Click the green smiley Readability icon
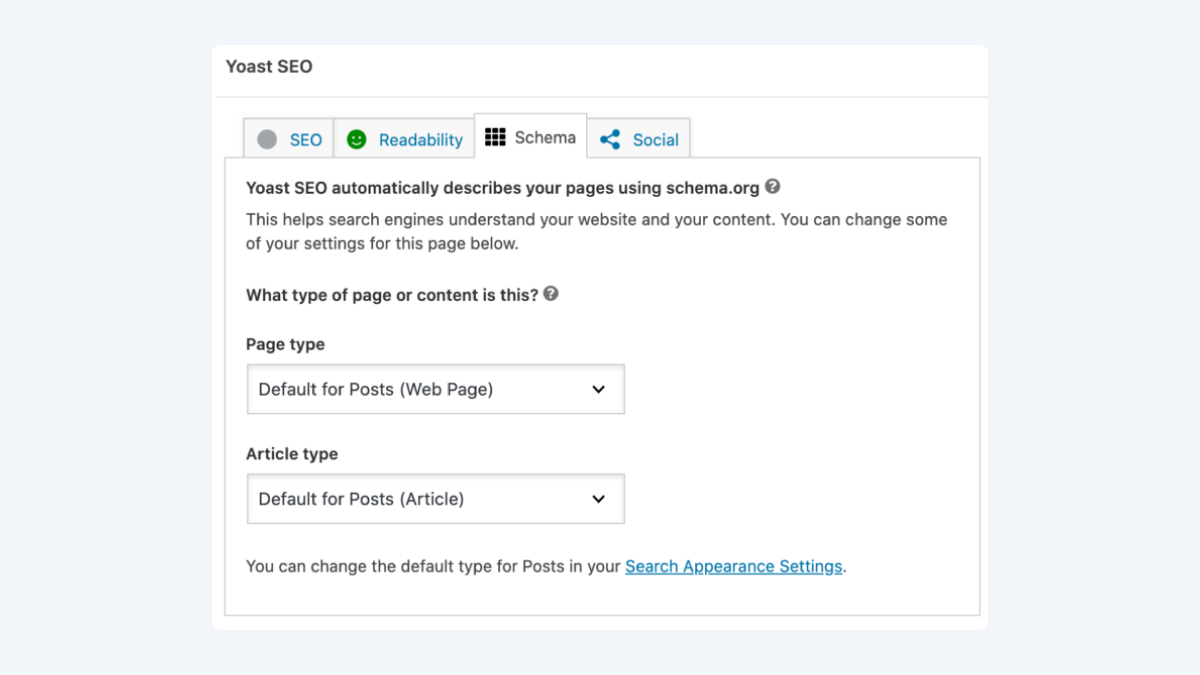This screenshot has width=1200, height=675. 356,140
